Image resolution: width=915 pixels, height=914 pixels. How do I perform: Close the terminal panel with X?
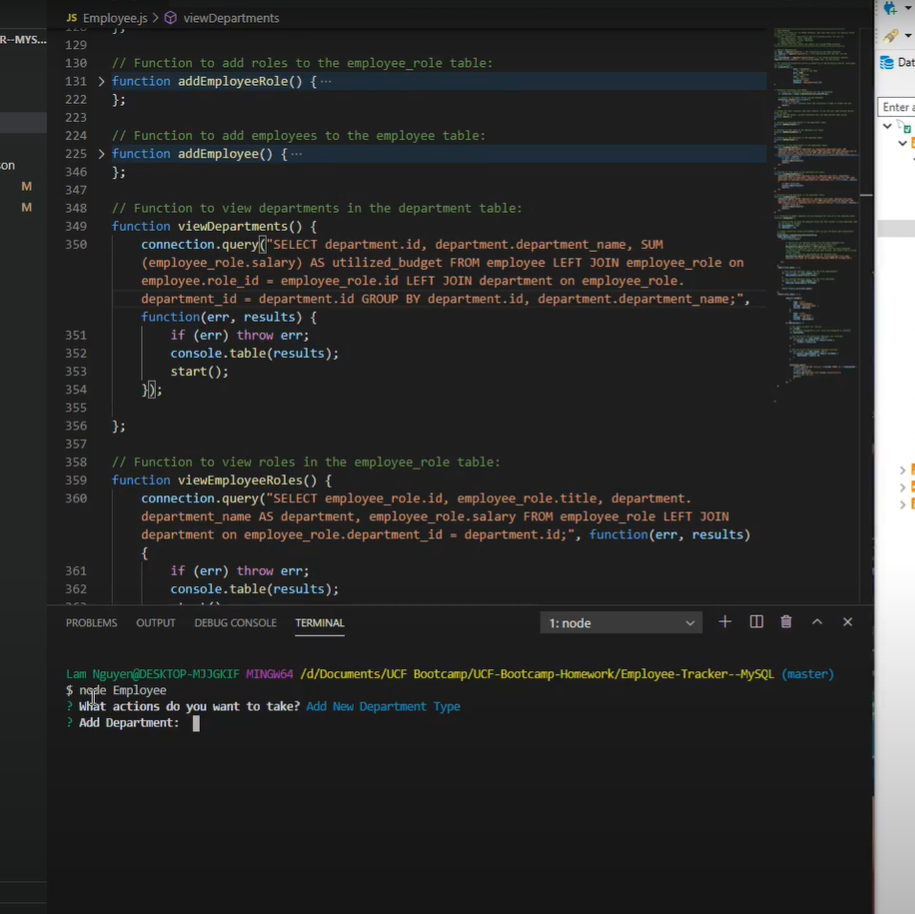(x=847, y=622)
